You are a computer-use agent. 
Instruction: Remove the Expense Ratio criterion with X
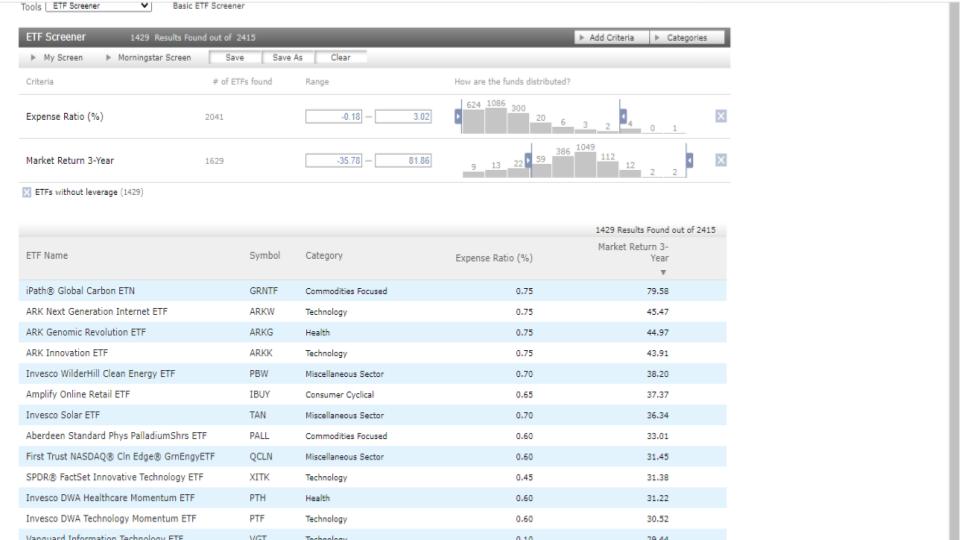[x=721, y=116]
